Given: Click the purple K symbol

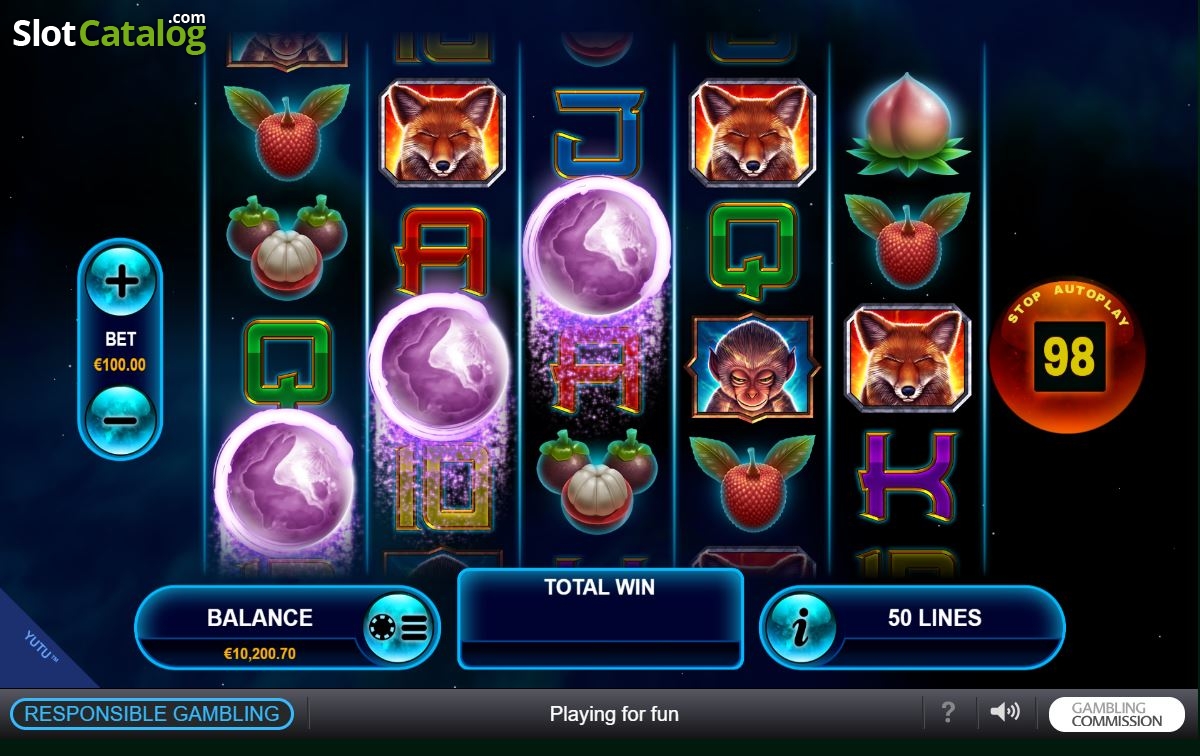Looking at the screenshot, I should click(908, 476).
